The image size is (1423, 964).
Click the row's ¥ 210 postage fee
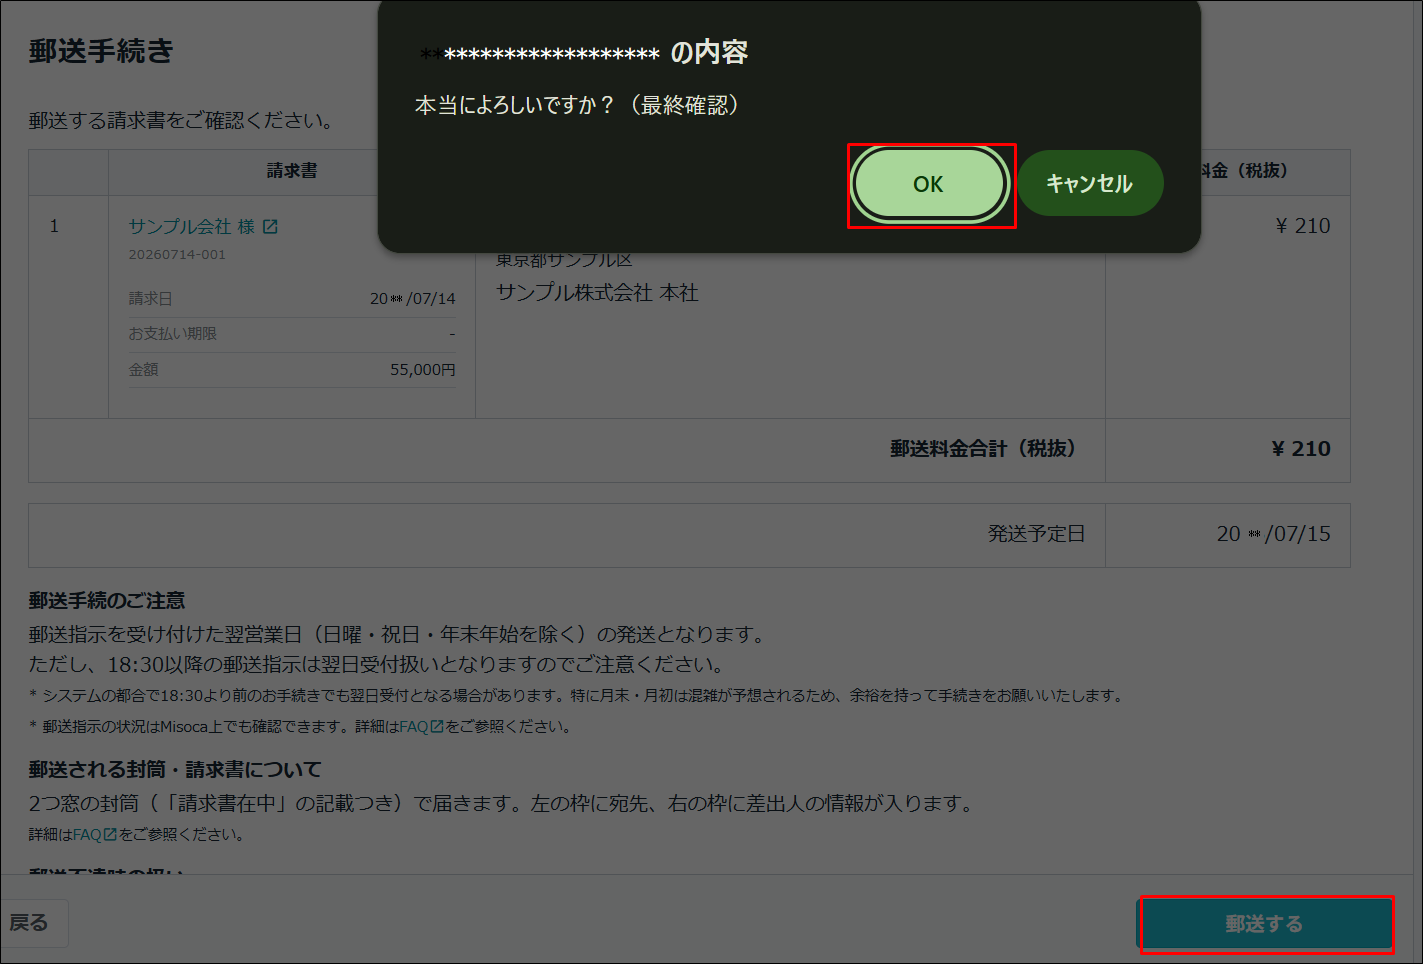[1302, 226]
